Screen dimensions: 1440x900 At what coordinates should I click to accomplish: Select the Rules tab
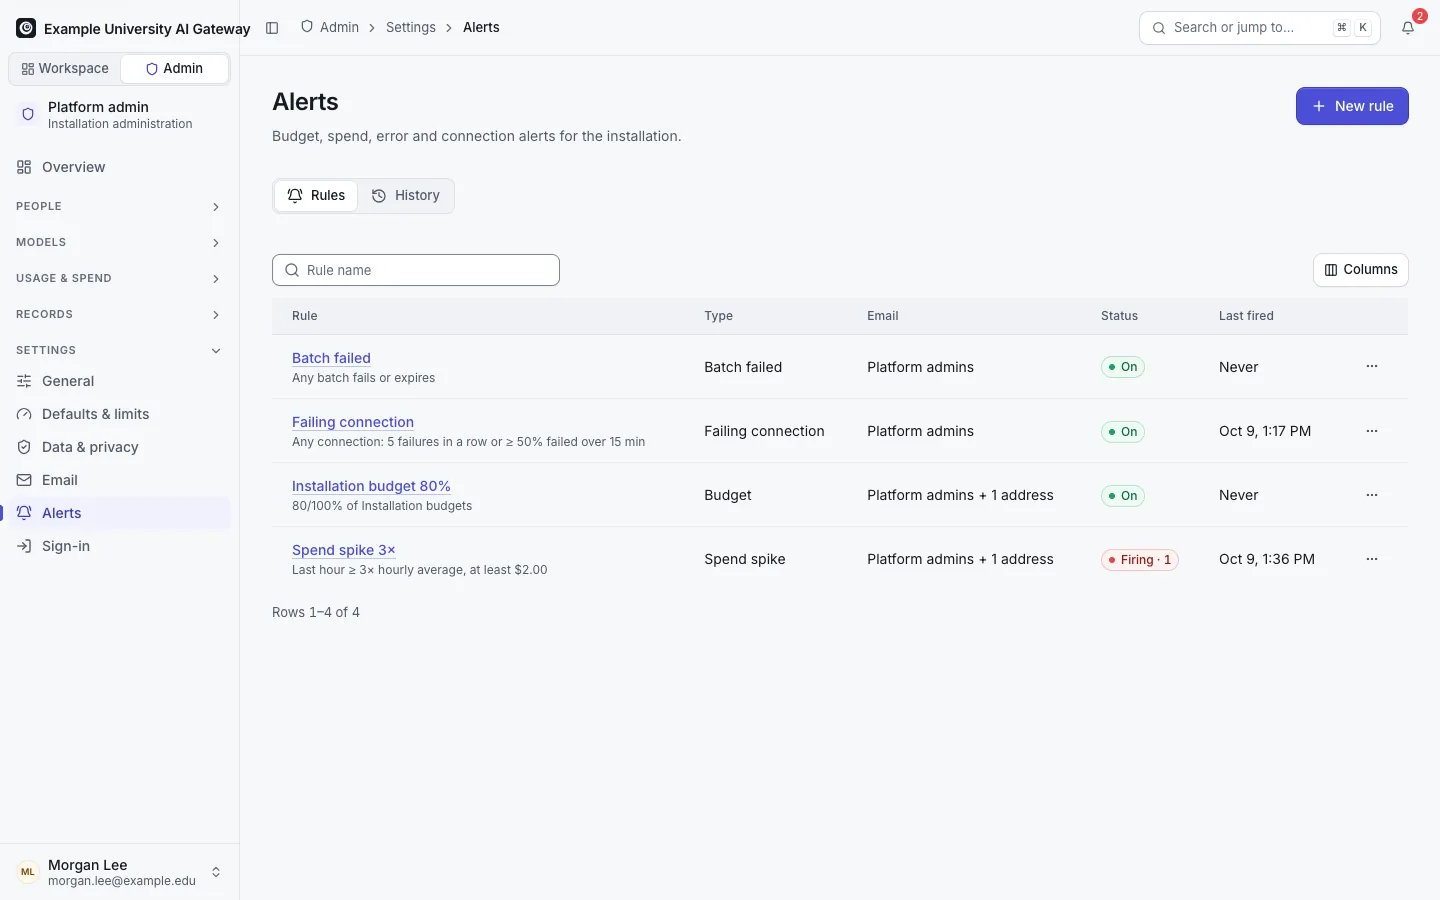click(316, 196)
